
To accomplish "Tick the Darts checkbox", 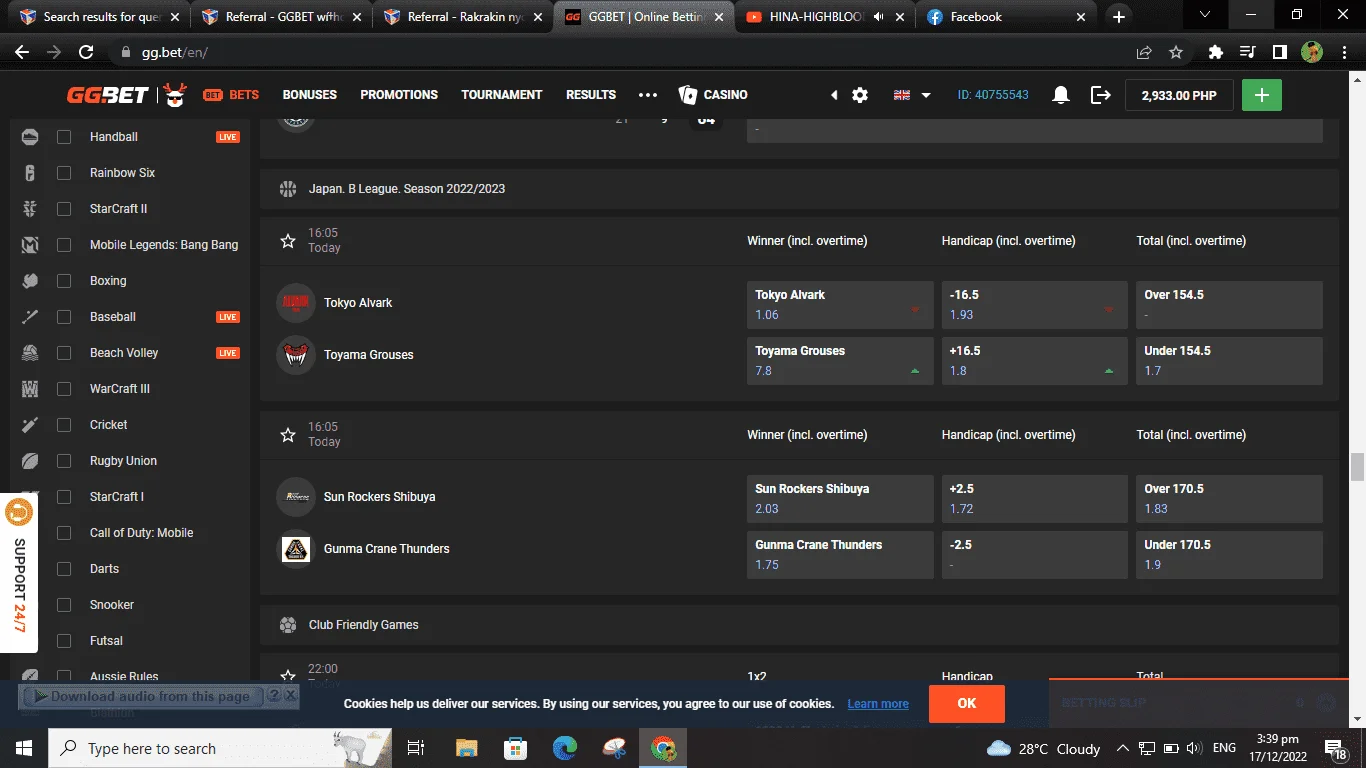I will pyautogui.click(x=64, y=569).
